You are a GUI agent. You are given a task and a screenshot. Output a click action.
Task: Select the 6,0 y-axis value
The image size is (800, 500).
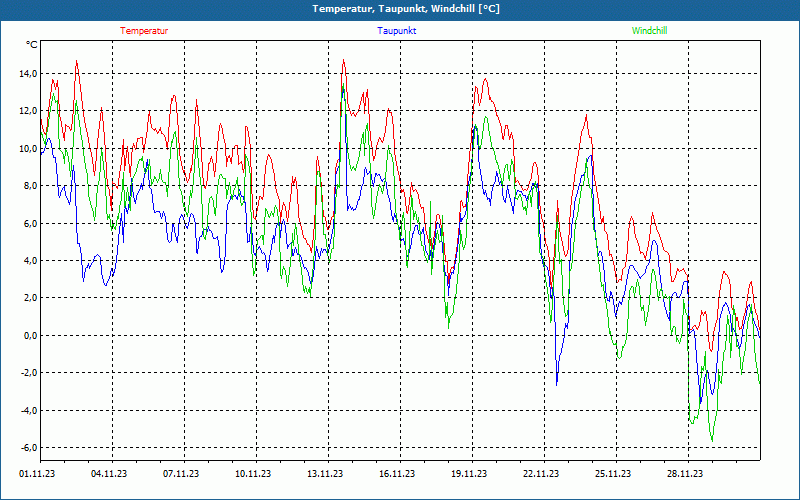pyautogui.click(x=30, y=223)
